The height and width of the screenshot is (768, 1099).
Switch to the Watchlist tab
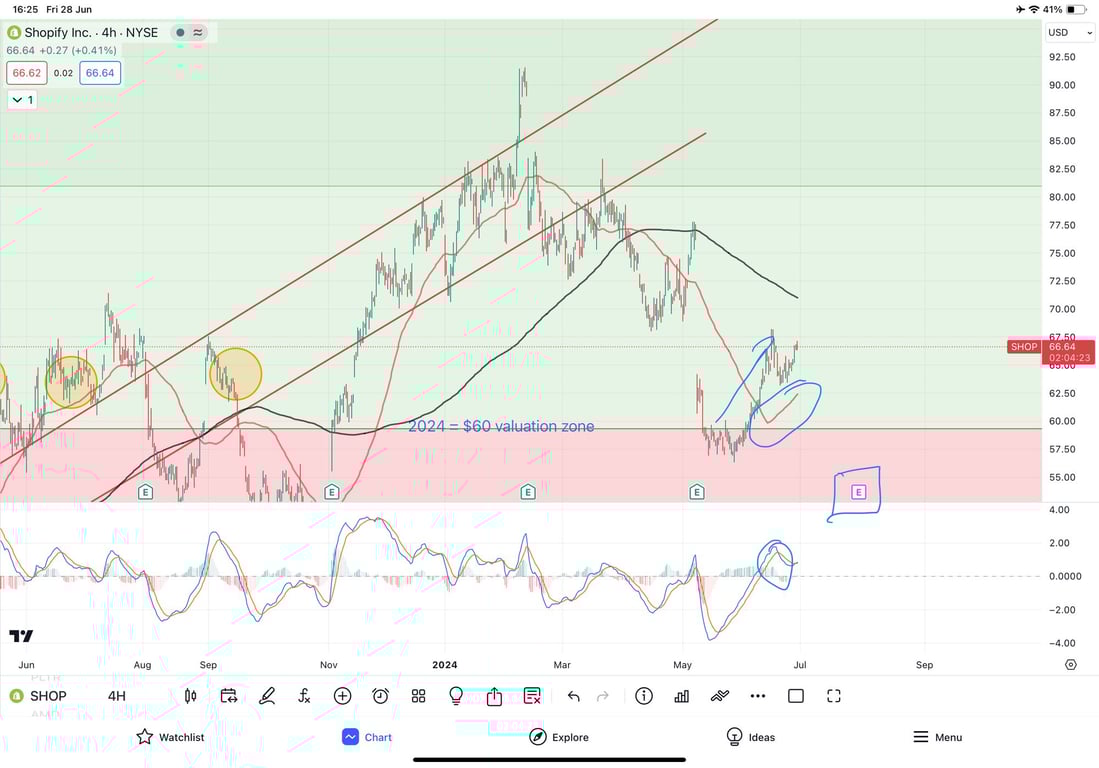(x=170, y=737)
